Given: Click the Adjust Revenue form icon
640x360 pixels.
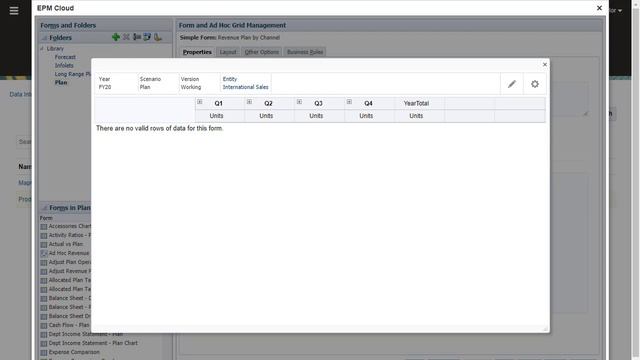Looking at the screenshot, I should coord(44,271).
